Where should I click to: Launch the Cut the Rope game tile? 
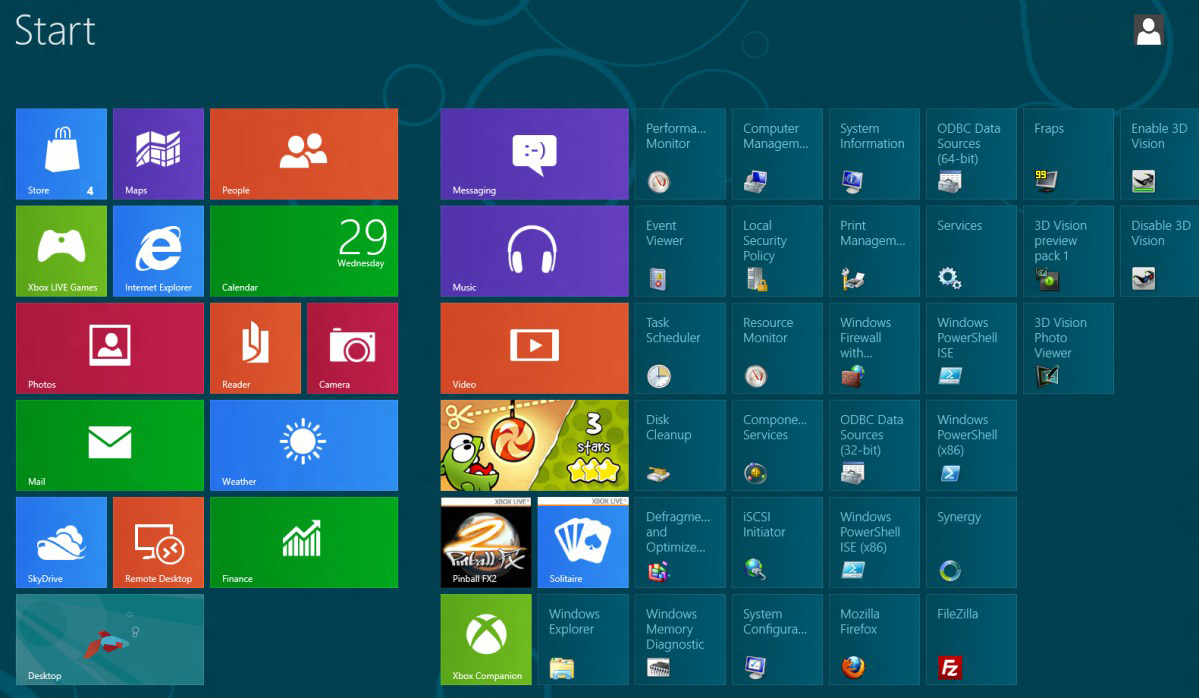535,445
